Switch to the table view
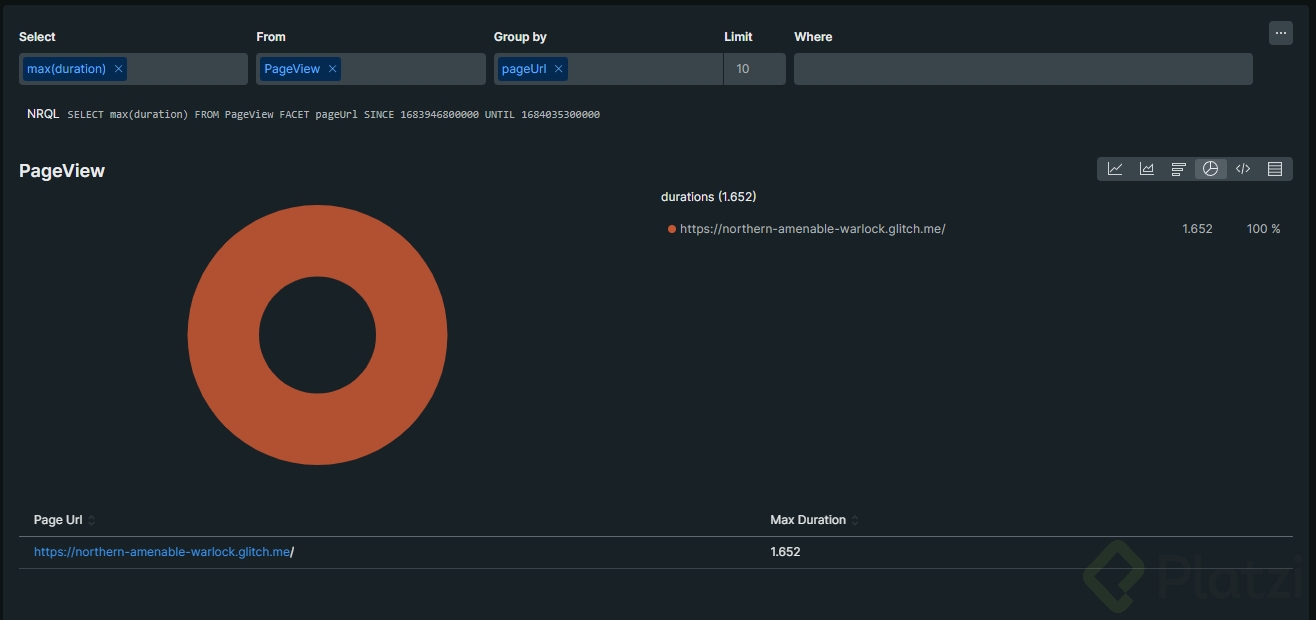Image resolution: width=1316 pixels, height=620 pixels. coord(1275,169)
